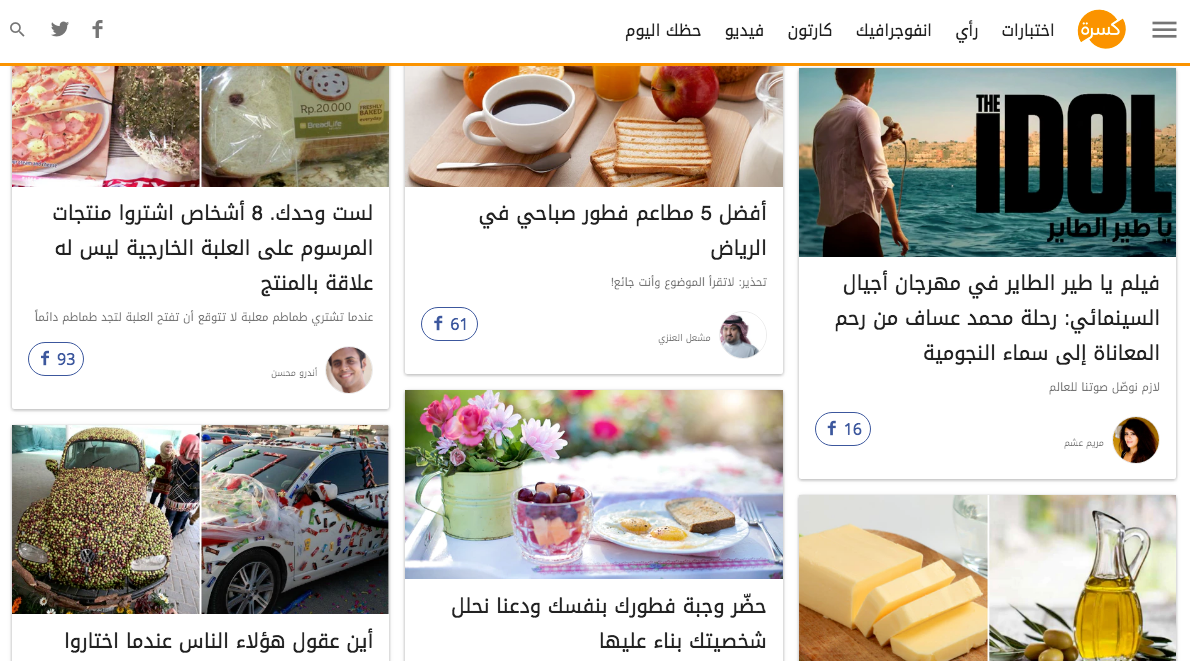The image size is (1190, 661).
Task: Open the butter and olive oil image
Action: [x=987, y=578]
